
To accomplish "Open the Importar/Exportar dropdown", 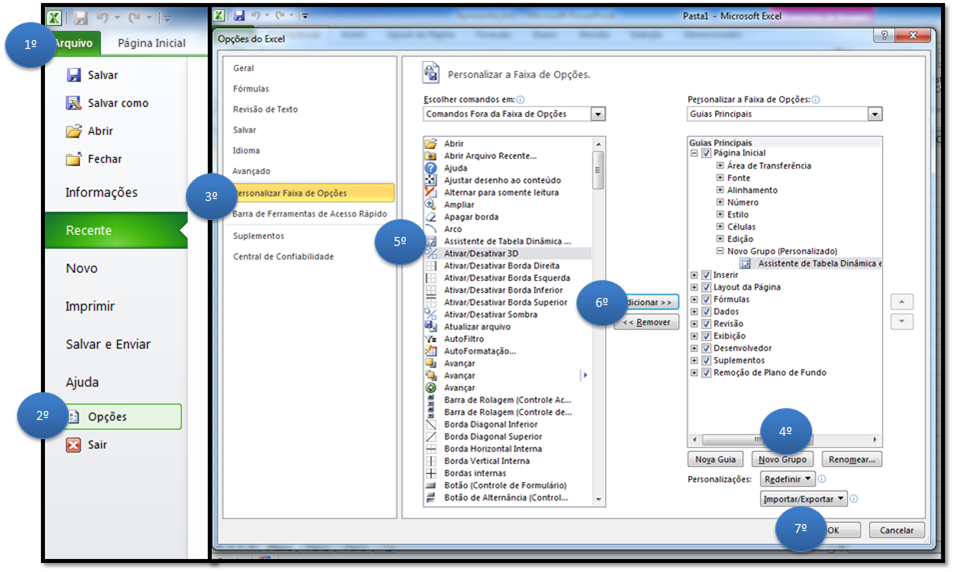I will point(804,499).
